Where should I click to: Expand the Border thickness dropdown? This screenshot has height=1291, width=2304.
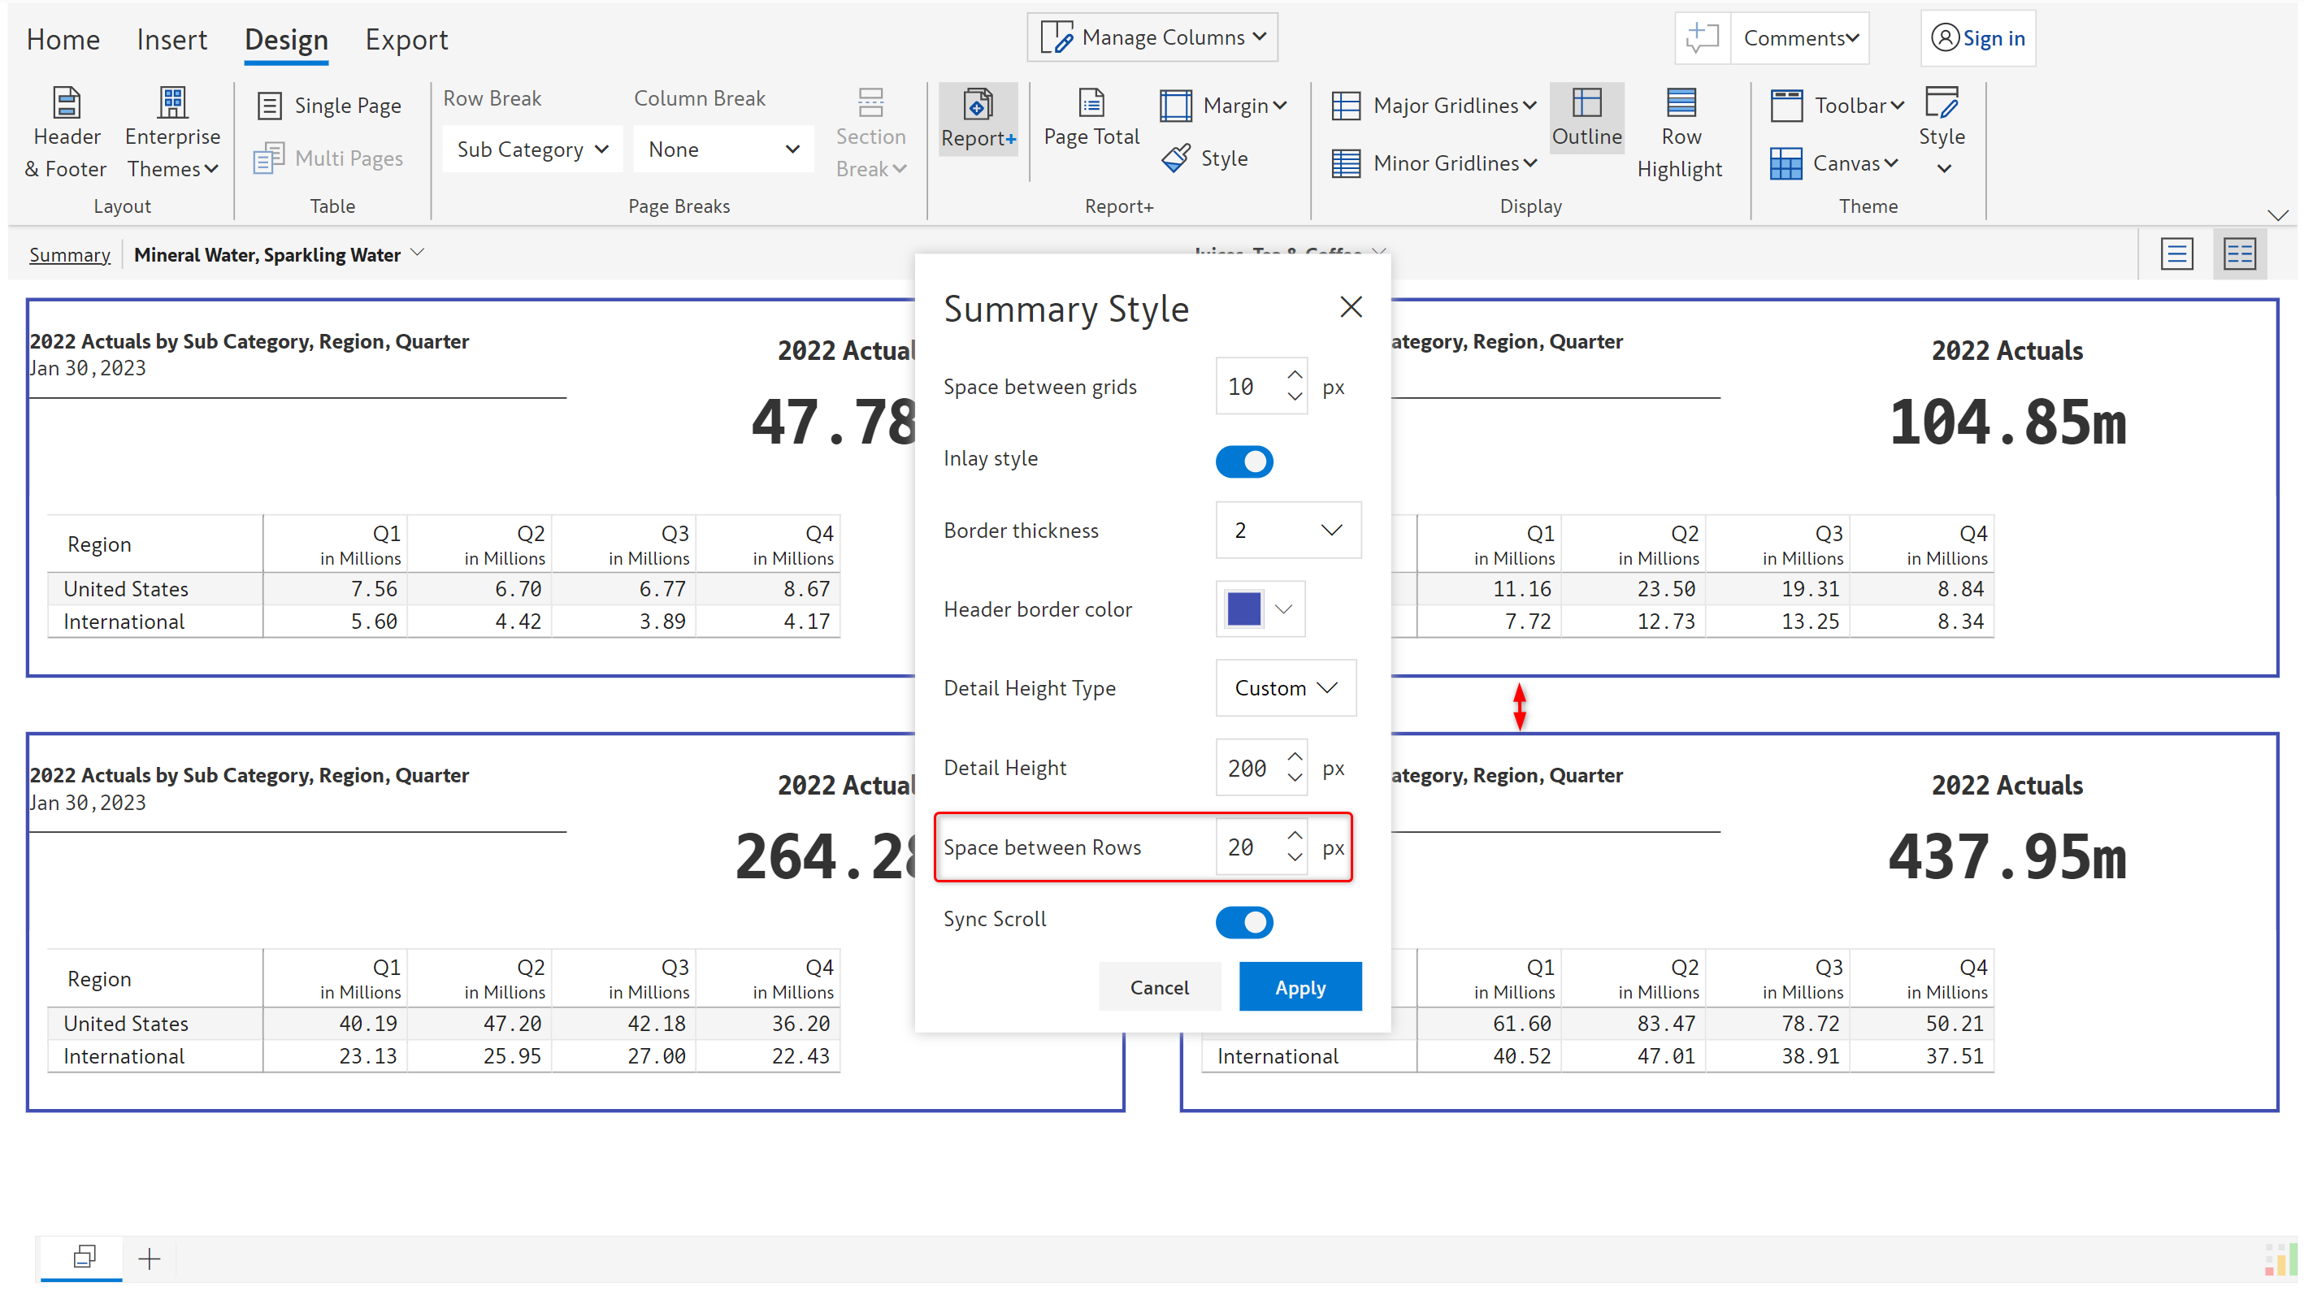1287,530
